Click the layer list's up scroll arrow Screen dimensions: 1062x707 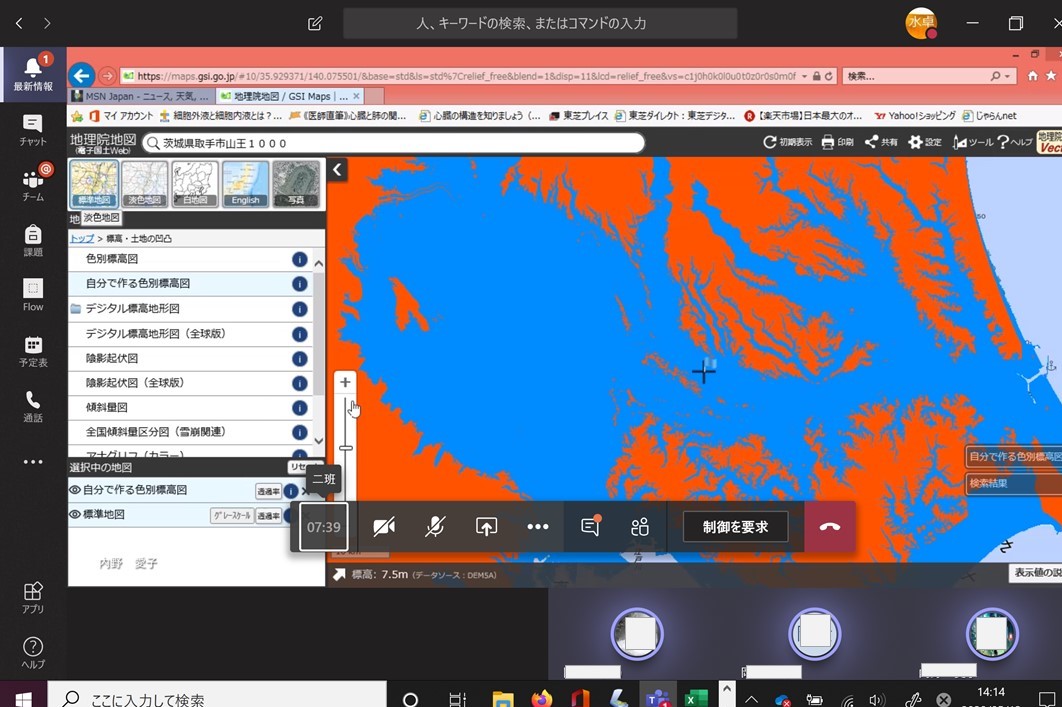point(318,263)
